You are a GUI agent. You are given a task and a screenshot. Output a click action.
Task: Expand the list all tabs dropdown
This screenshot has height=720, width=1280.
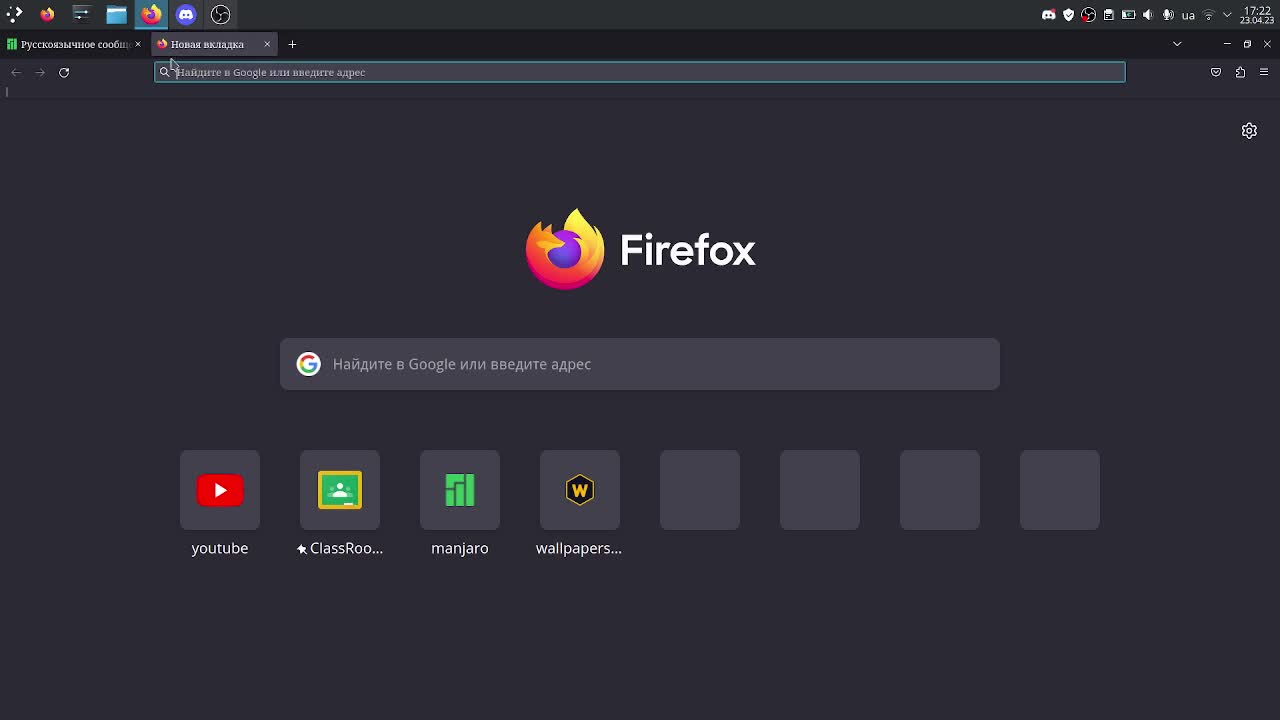1177,44
